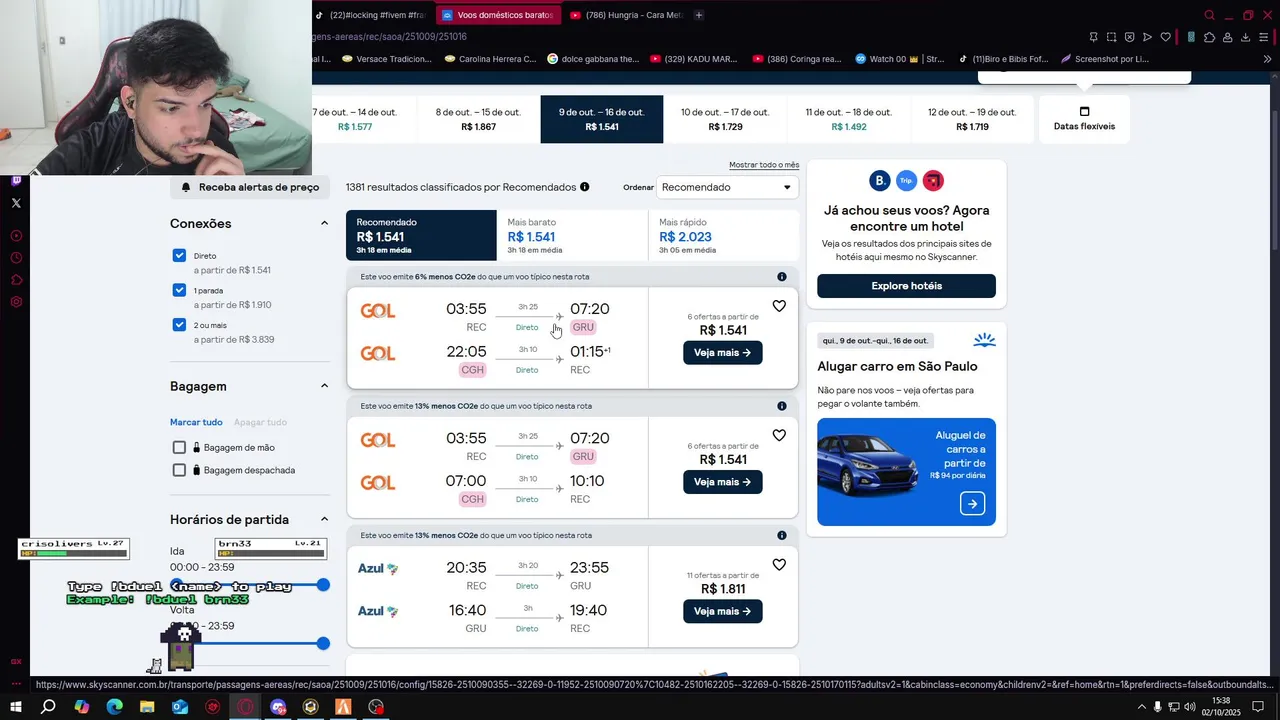1280x720 pixels.
Task: Collapse the Horários de partida section
Action: click(x=324, y=519)
